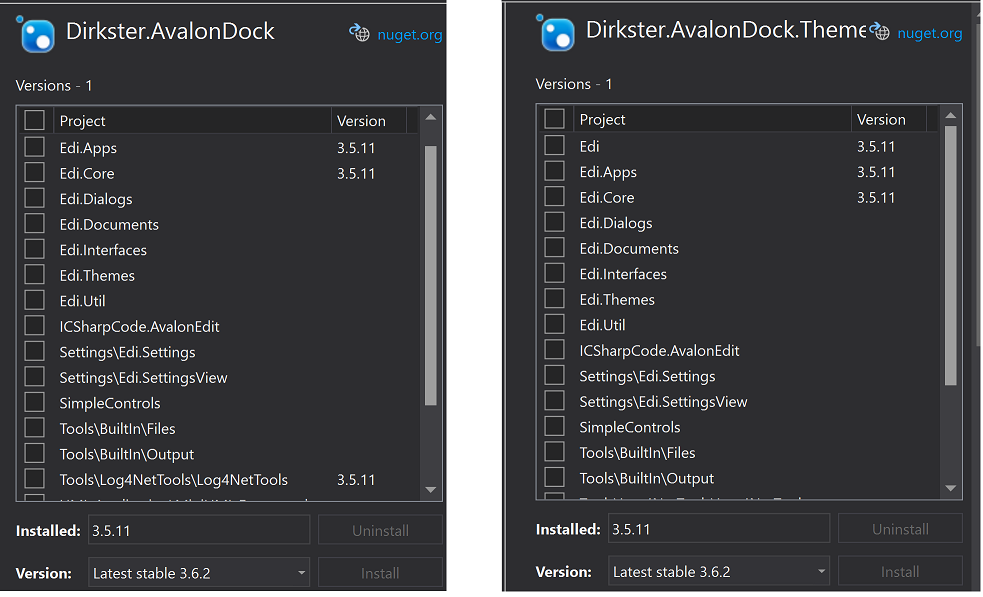Click Installed version field 3.5.11 in left panel
The width and height of the screenshot is (983, 597).
click(x=199, y=531)
